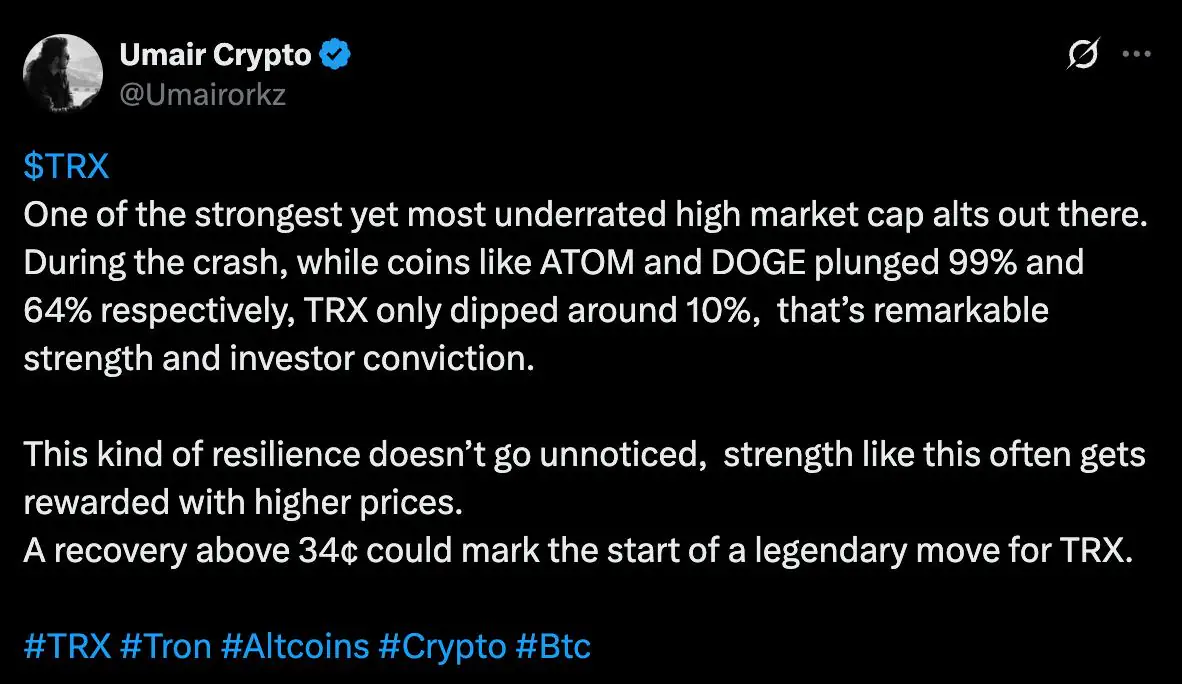
Task: Click the Grok slashed-circle icon
Action: point(1084,55)
